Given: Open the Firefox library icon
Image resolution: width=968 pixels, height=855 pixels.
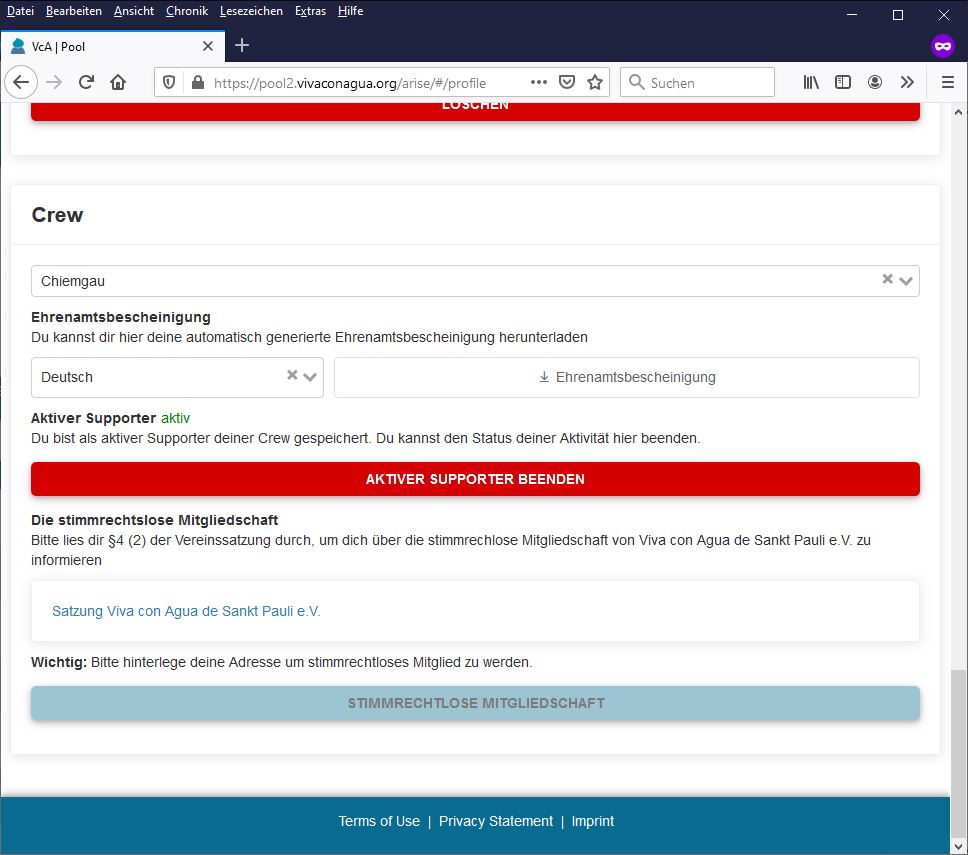Looking at the screenshot, I should (811, 82).
